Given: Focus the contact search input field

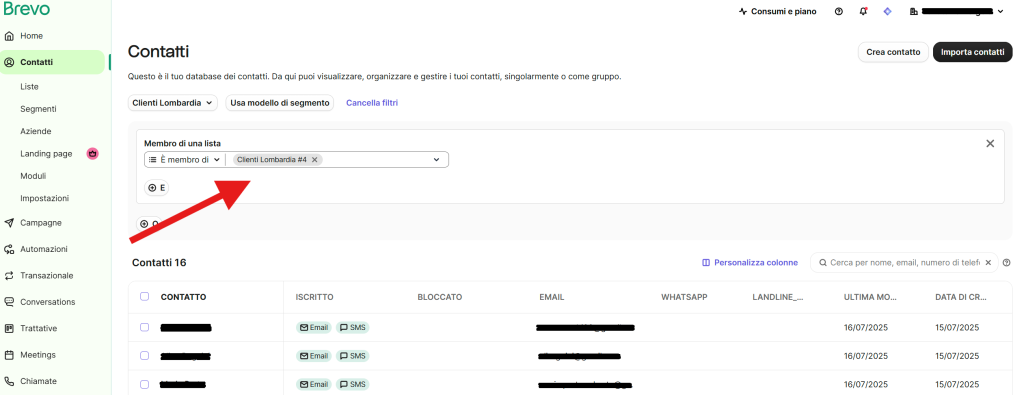Looking at the screenshot, I should (904, 262).
